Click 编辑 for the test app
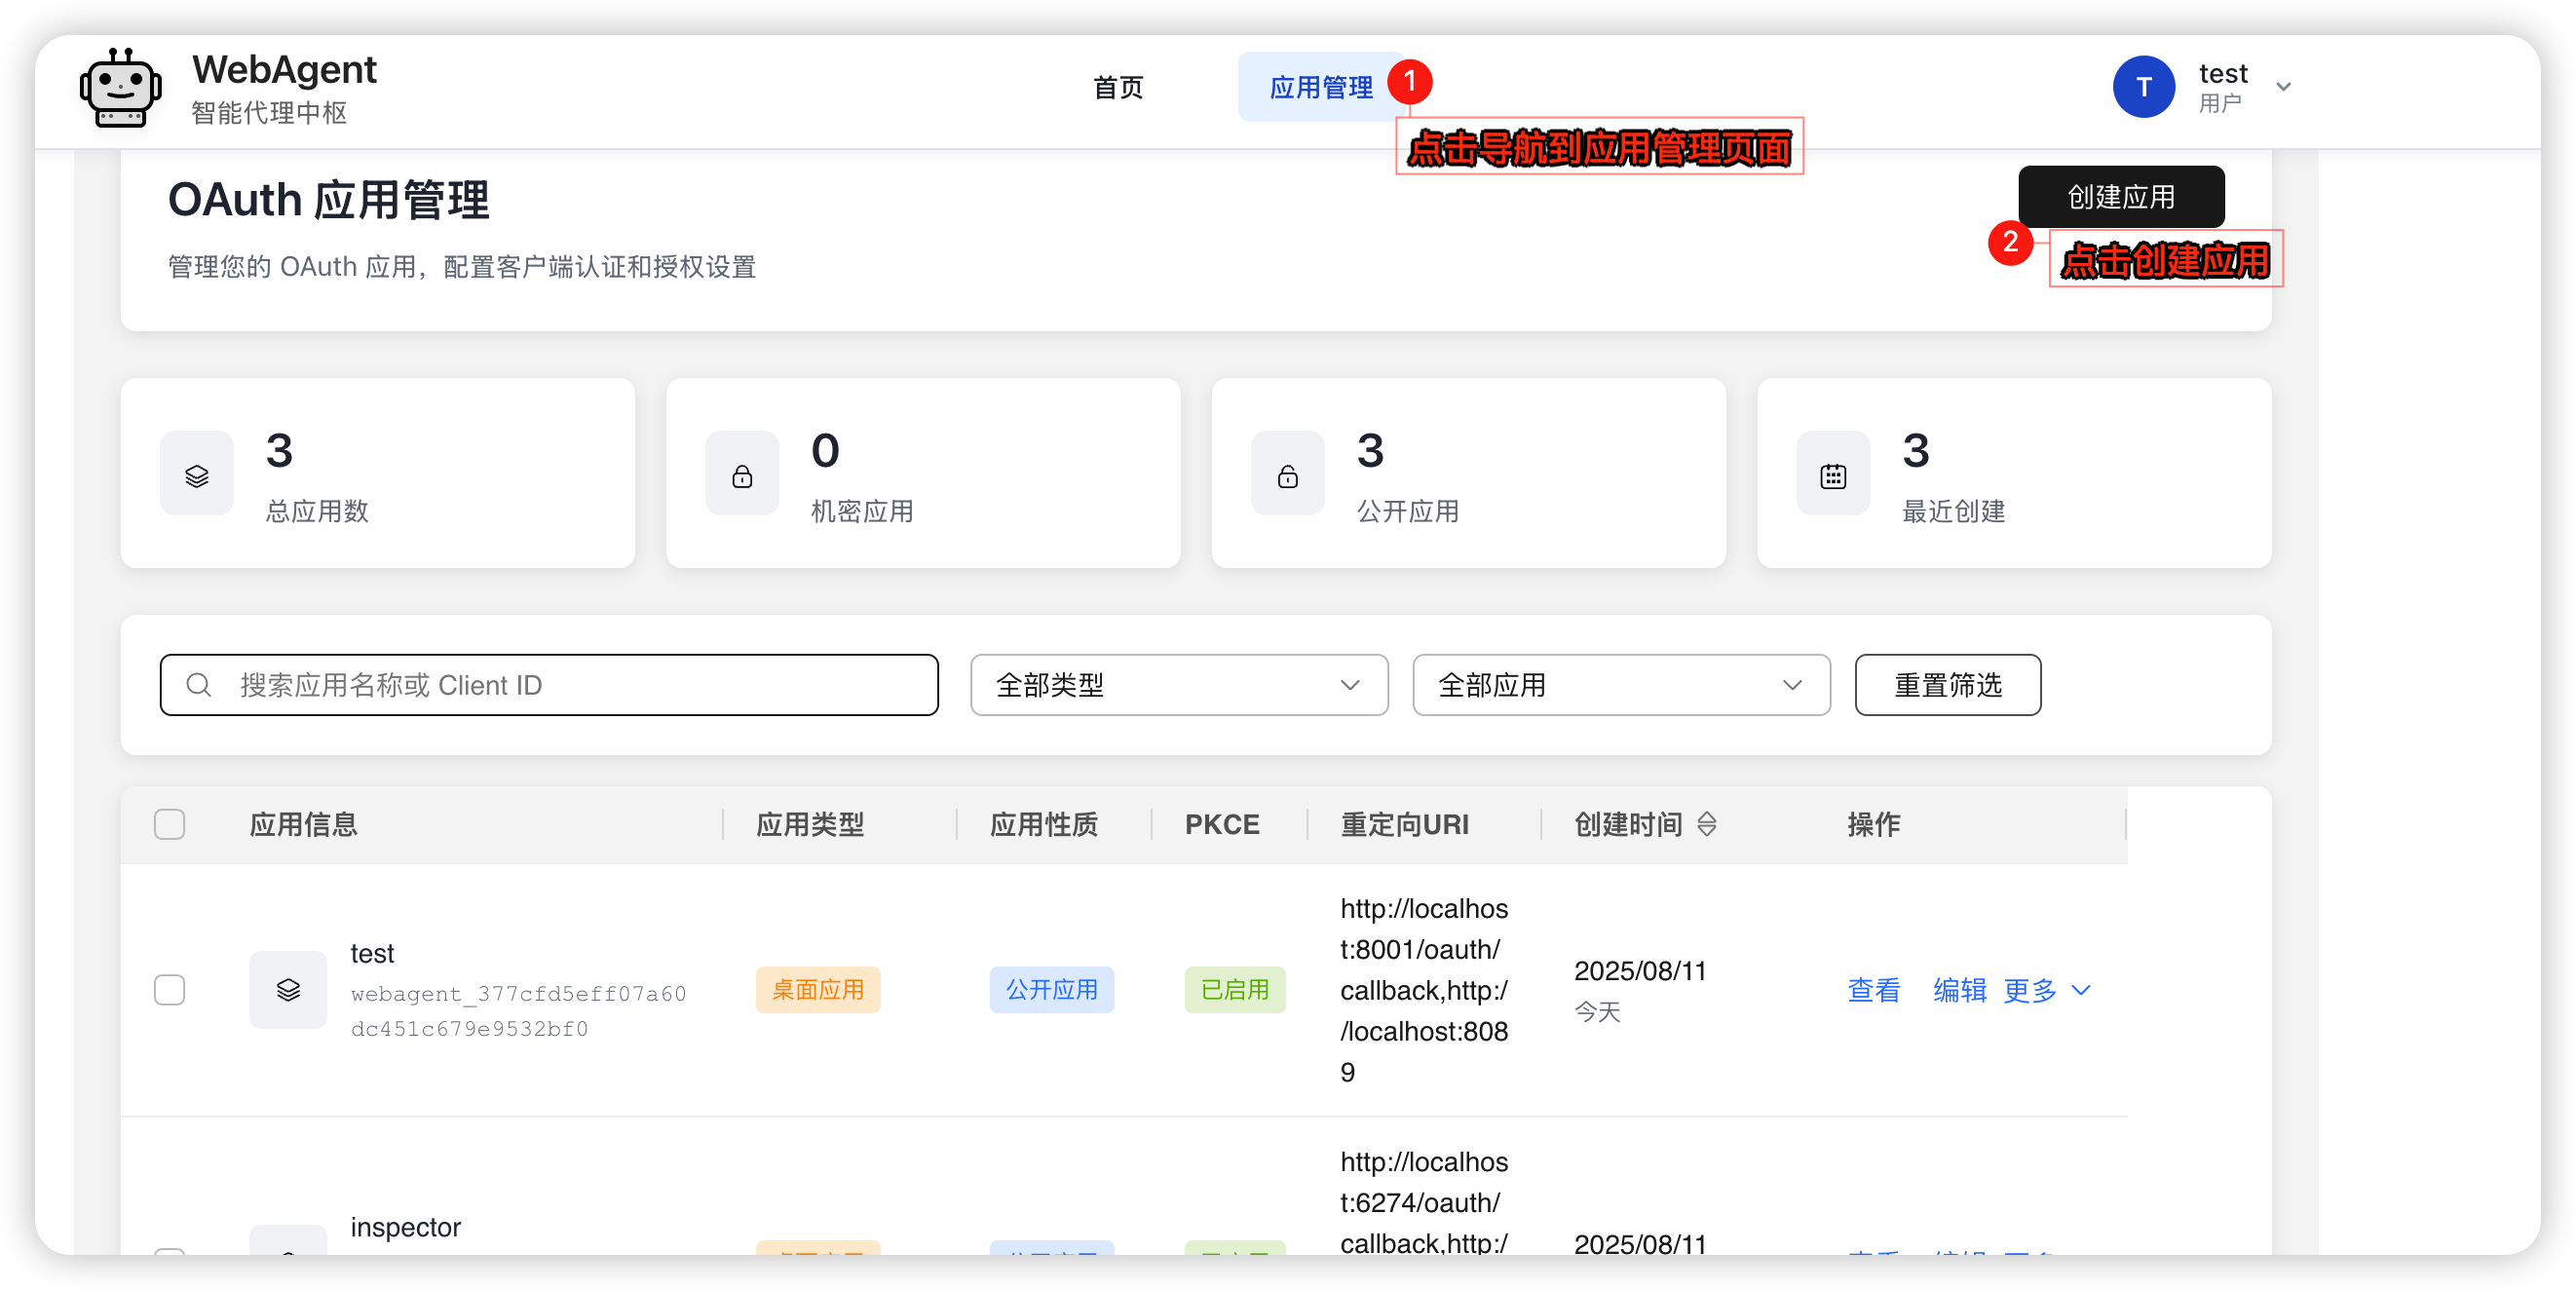The image size is (2576, 1290). pyautogui.click(x=1959, y=991)
